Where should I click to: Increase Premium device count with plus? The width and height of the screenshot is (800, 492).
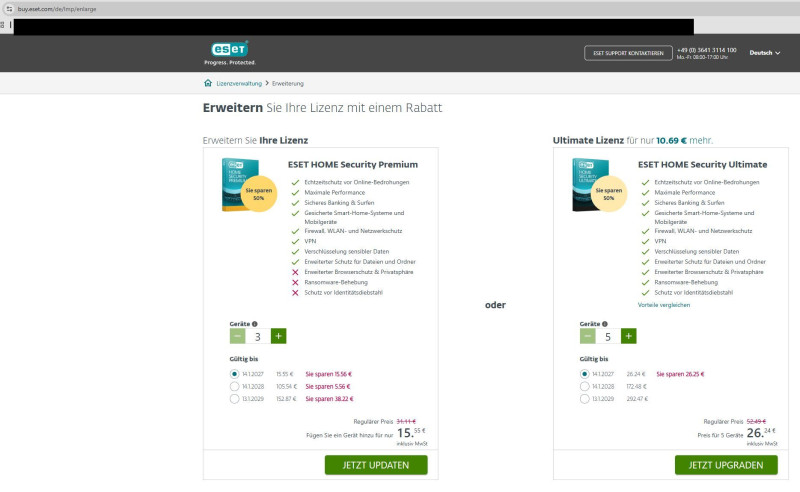click(279, 336)
